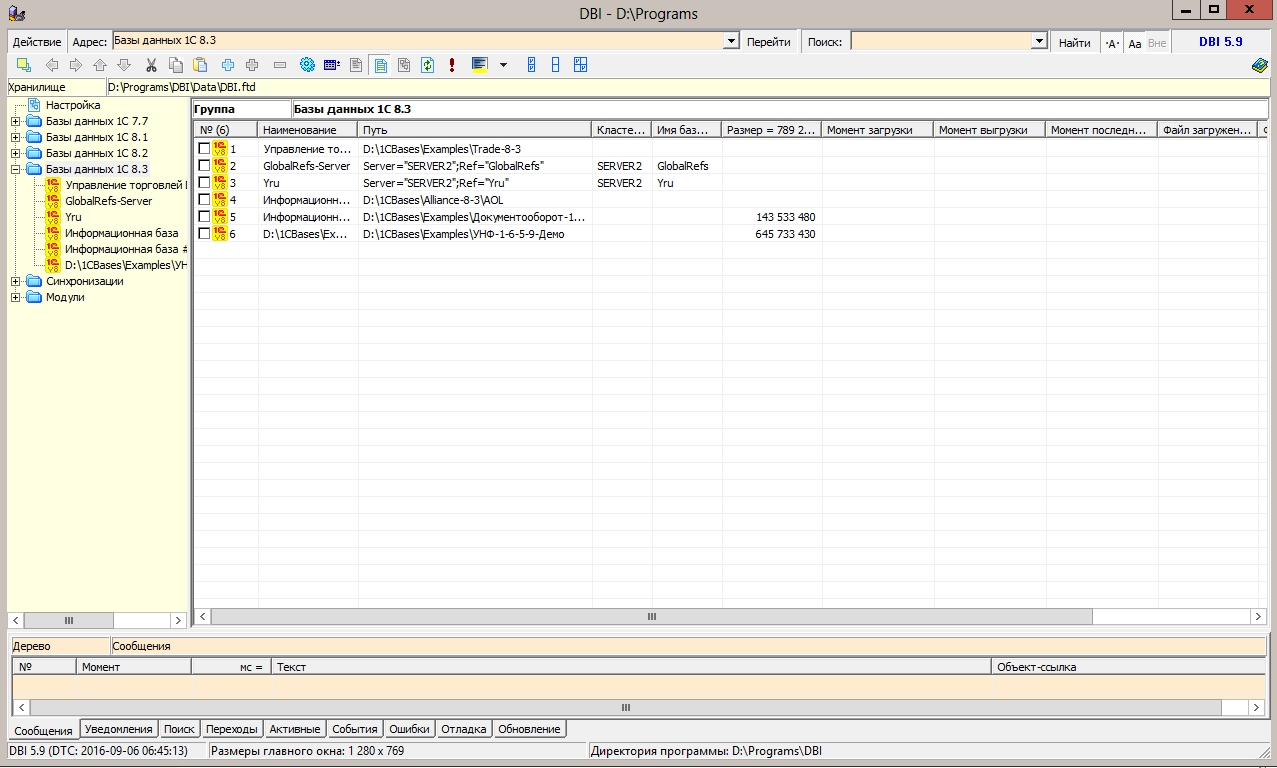
Task: Click the red exclamation mark icon
Action: coord(452,65)
